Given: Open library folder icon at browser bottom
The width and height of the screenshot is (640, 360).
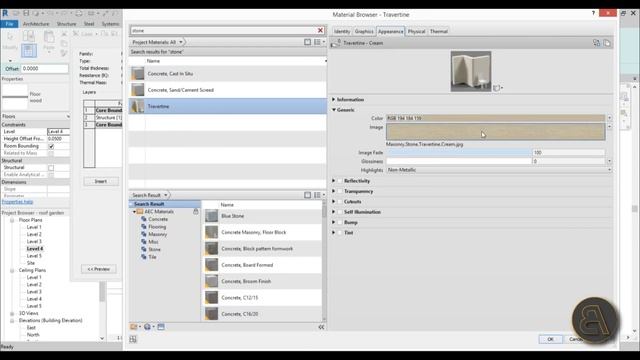Looking at the screenshot, I should click(x=135, y=327).
